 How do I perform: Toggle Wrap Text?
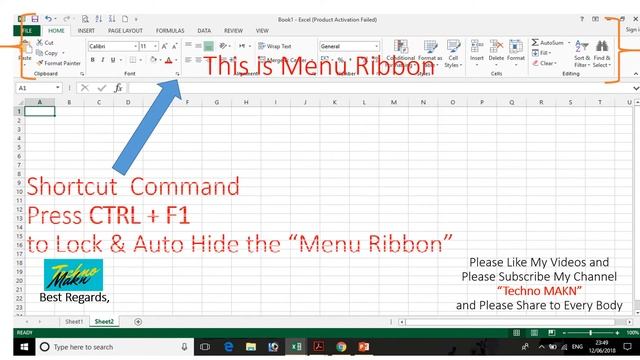pyautogui.click(x=275, y=46)
